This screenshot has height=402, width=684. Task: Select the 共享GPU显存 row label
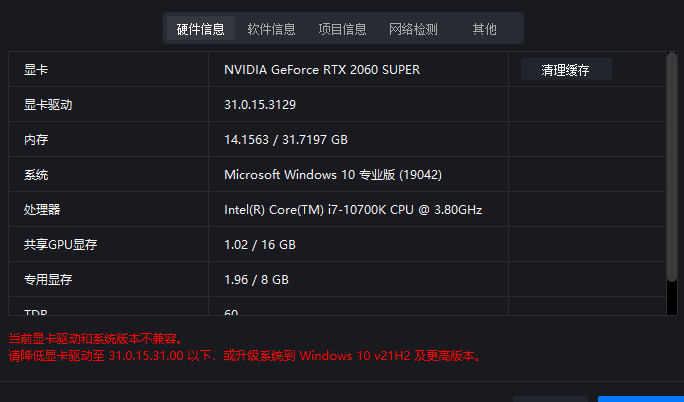[x=60, y=245]
